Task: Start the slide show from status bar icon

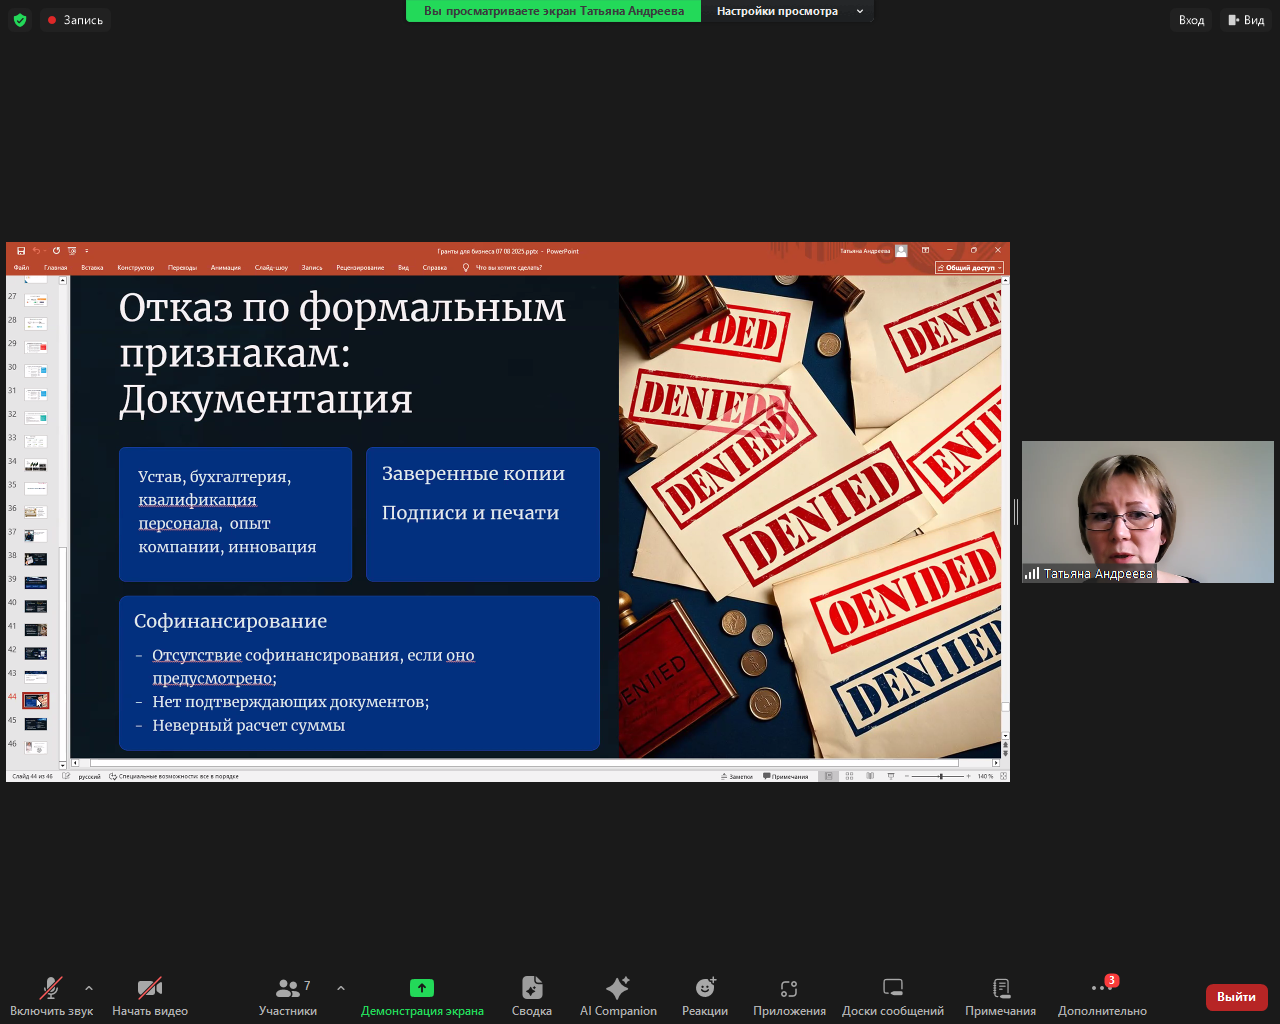Action: coord(891,775)
